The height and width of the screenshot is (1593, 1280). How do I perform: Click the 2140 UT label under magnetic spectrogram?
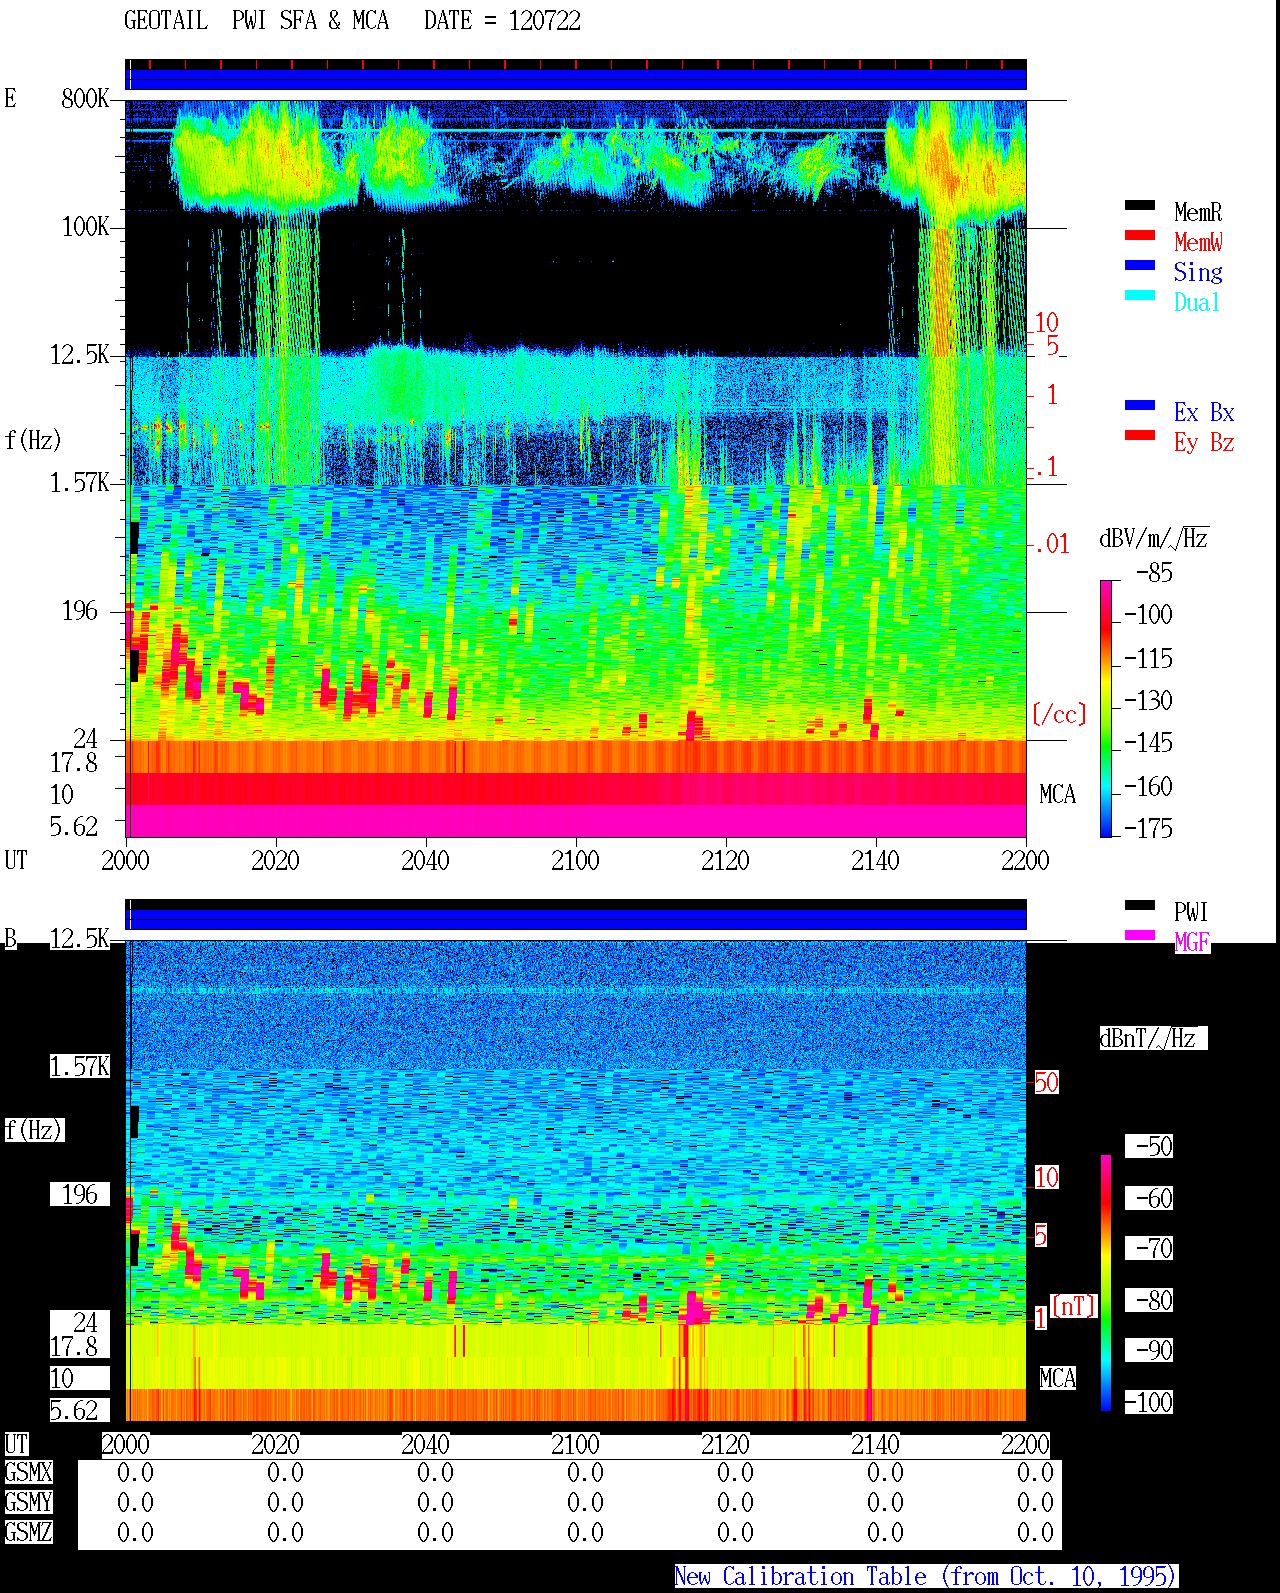875,1445
